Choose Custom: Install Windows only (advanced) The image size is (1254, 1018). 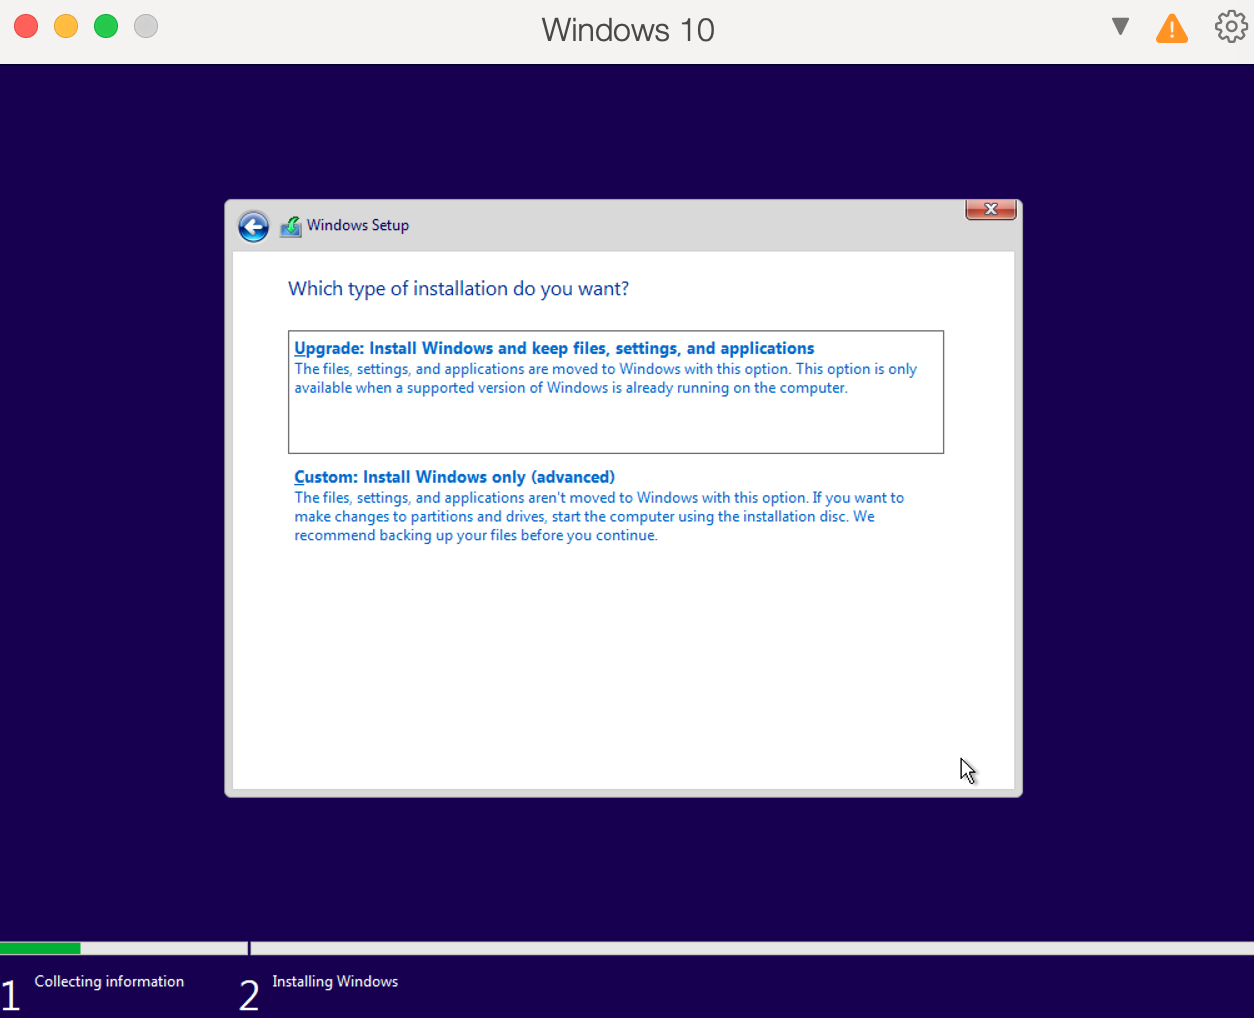tap(454, 477)
